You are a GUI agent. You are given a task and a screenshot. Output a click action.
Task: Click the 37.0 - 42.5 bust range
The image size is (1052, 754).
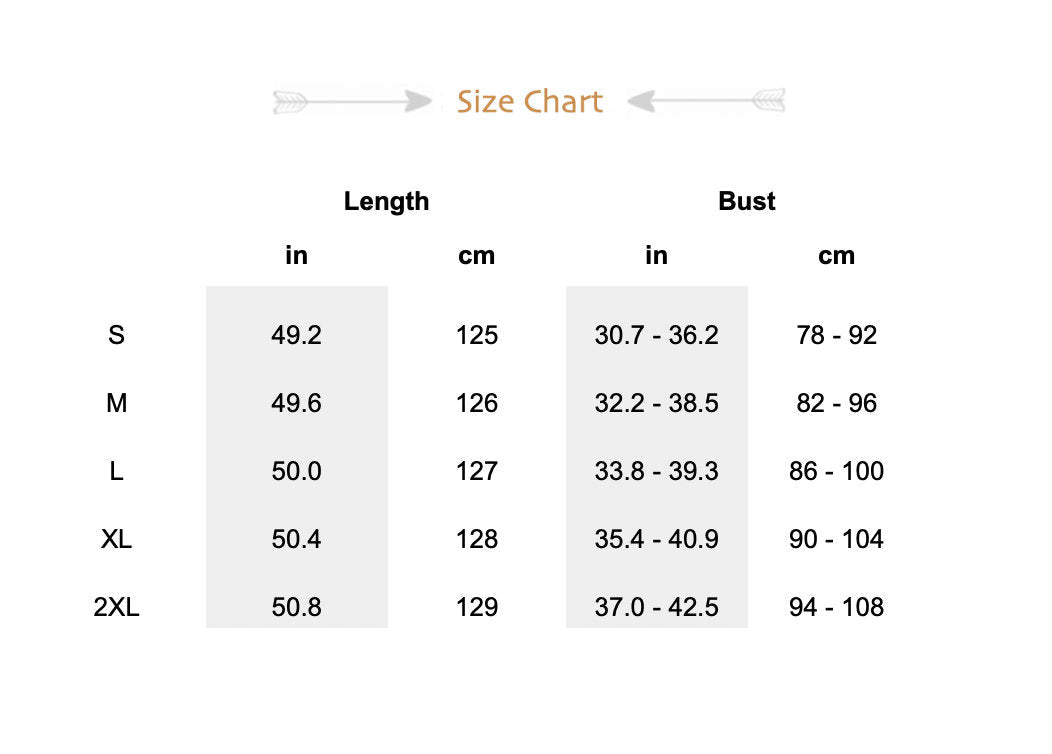(656, 607)
